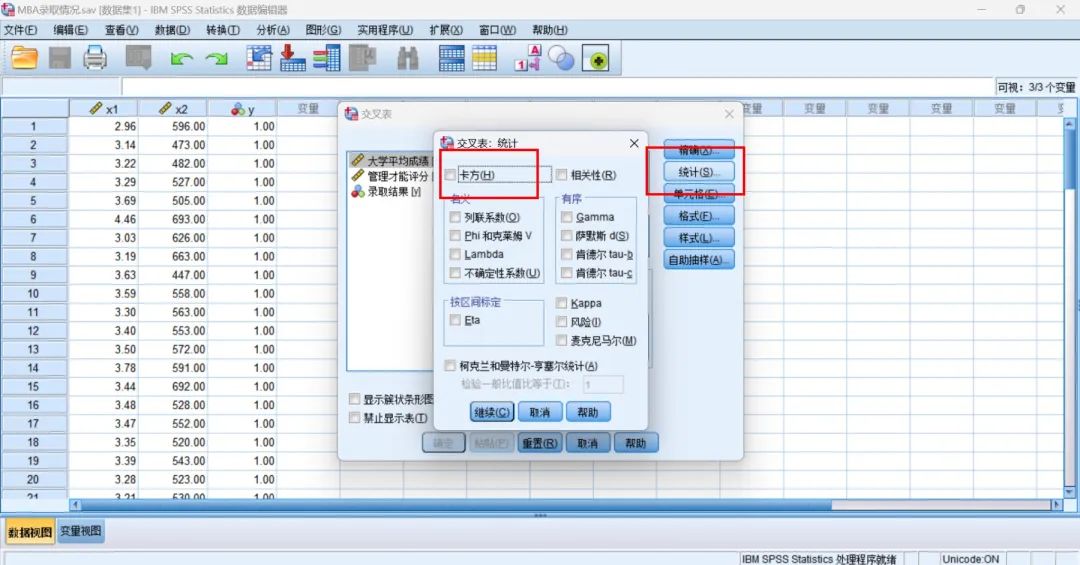Image resolution: width=1080 pixels, height=565 pixels.
Task: Check 肯德尔 tau-c option
Action: tap(566, 273)
